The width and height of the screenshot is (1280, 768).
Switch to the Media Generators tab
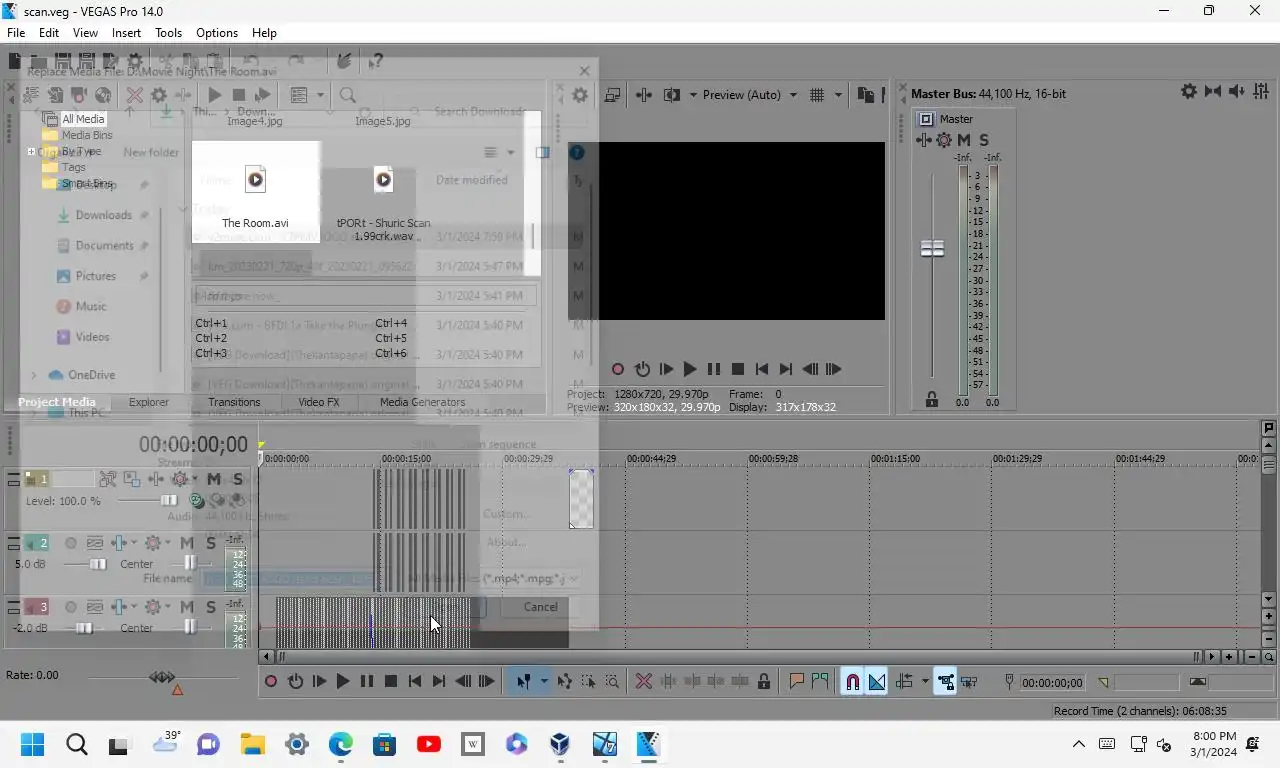click(x=422, y=402)
